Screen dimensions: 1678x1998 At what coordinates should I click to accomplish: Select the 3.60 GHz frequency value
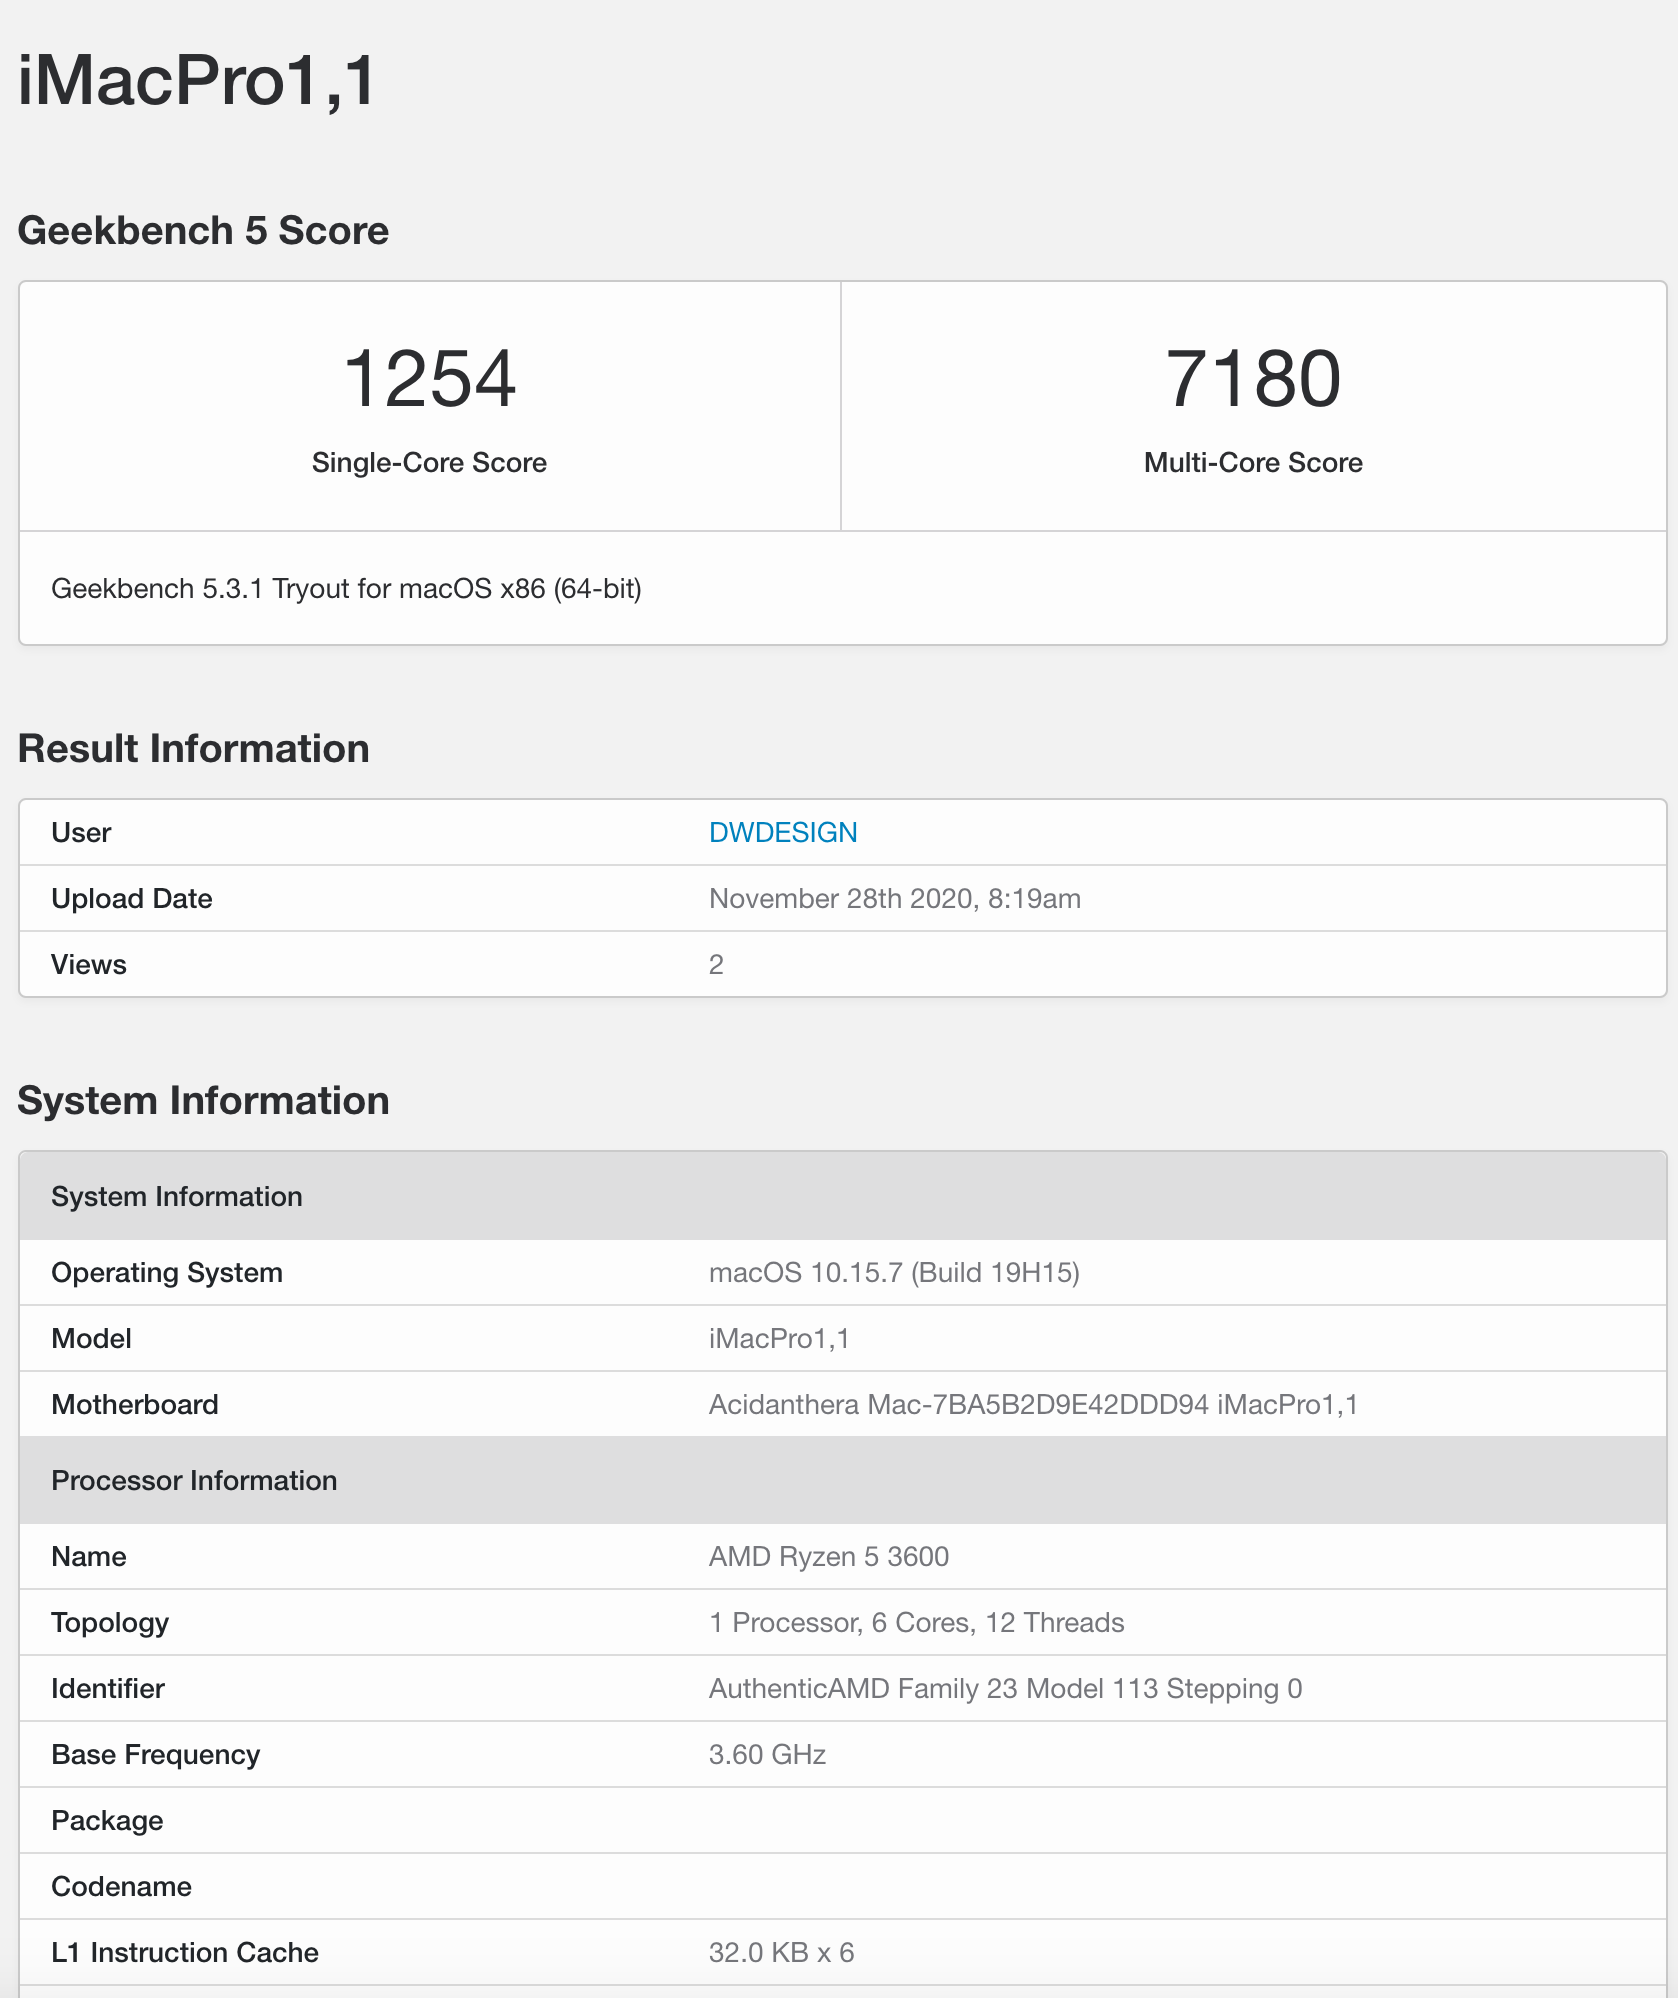pyautogui.click(x=767, y=1754)
